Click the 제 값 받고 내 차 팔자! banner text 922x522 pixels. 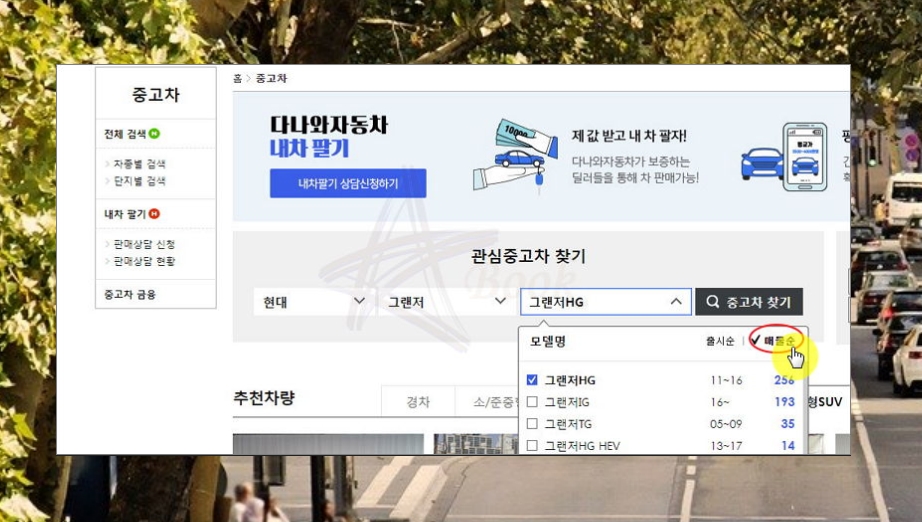point(629,136)
